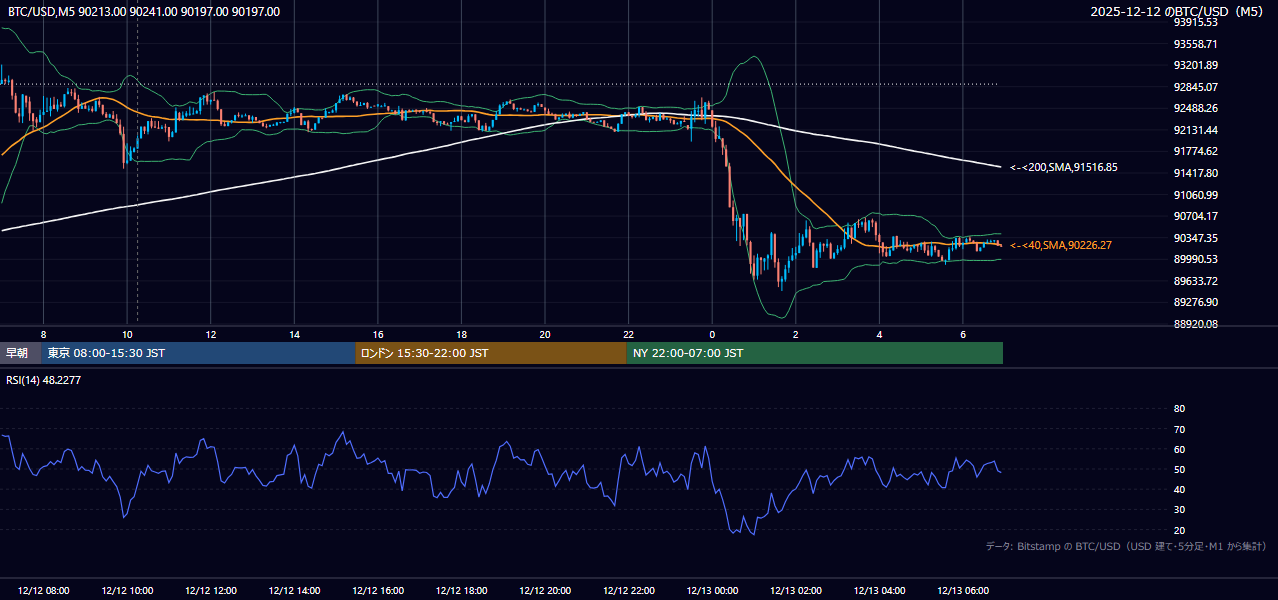The width and height of the screenshot is (1278, 600).
Task: Click the bottom time label 12/12 16:00
Action: pyautogui.click(x=377, y=591)
